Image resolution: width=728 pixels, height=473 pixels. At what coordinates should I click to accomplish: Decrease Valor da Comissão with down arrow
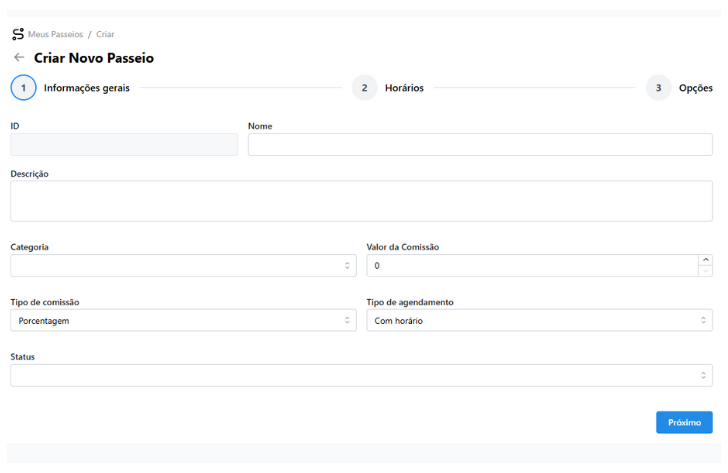705,271
